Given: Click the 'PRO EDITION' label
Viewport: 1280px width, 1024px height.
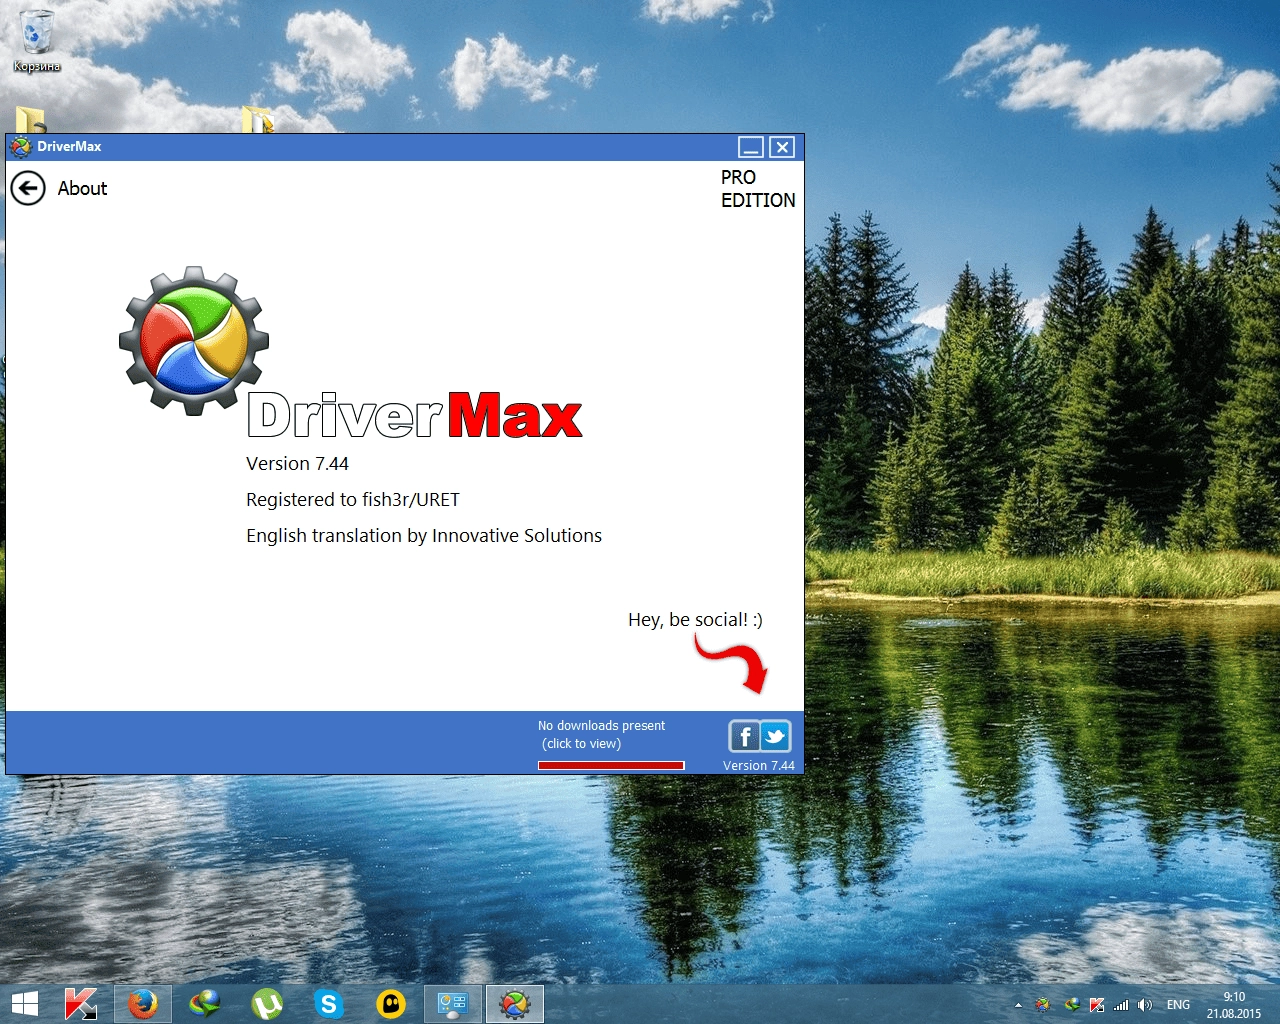Looking at the screenshot, I should click(x=758, y=189).
